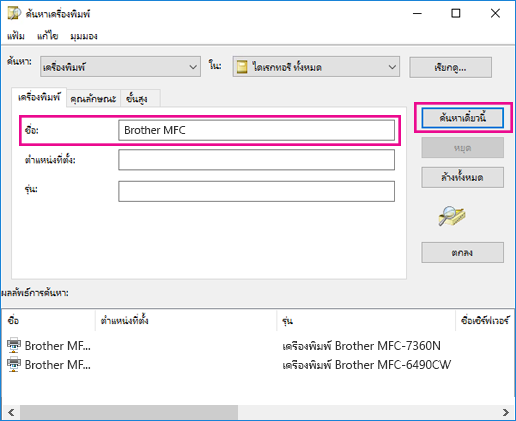
Task: Click the horizontal scrollbar right arrow
Action: click(x=506, y=412)
